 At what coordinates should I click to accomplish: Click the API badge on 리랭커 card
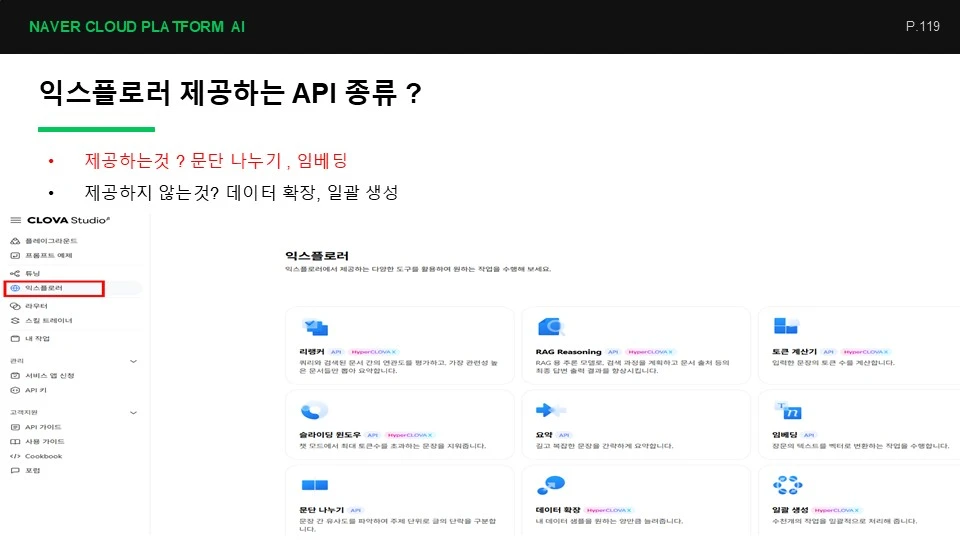click(x=336, y=352)
